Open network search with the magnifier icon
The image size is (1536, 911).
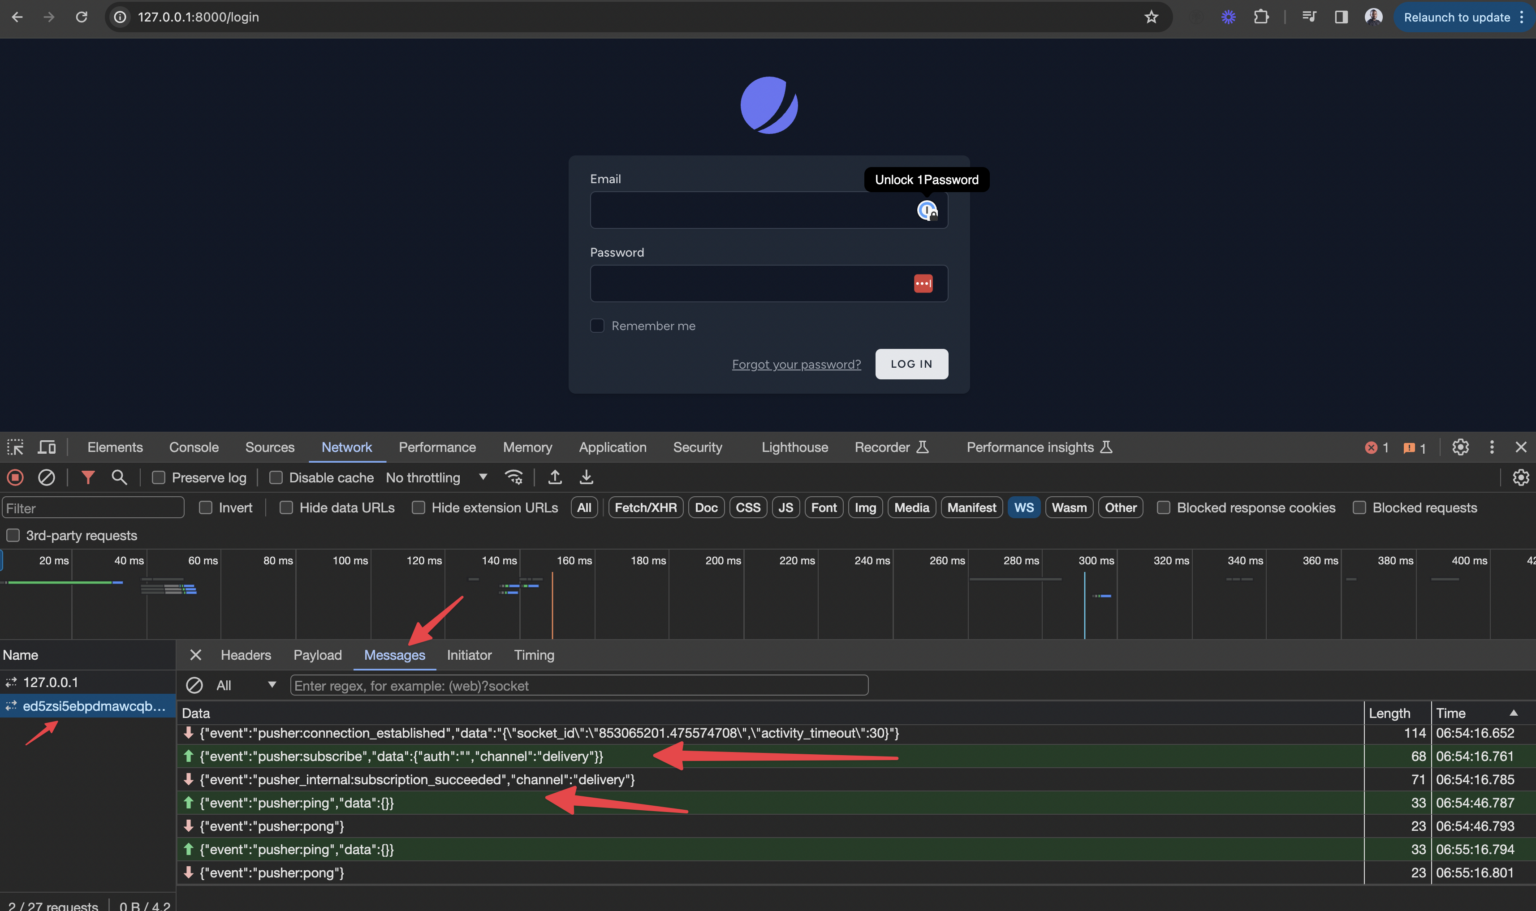coord(119,477)
